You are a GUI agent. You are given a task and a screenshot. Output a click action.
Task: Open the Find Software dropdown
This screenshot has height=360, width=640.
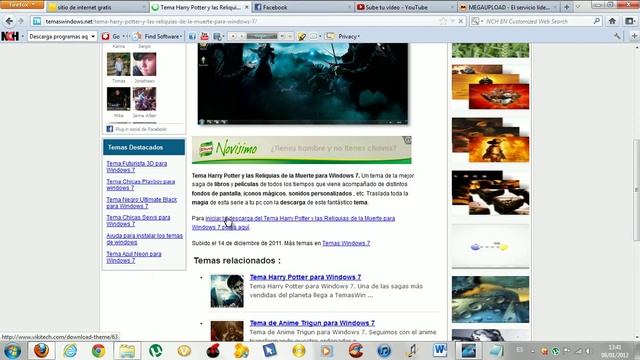point(158,36)
